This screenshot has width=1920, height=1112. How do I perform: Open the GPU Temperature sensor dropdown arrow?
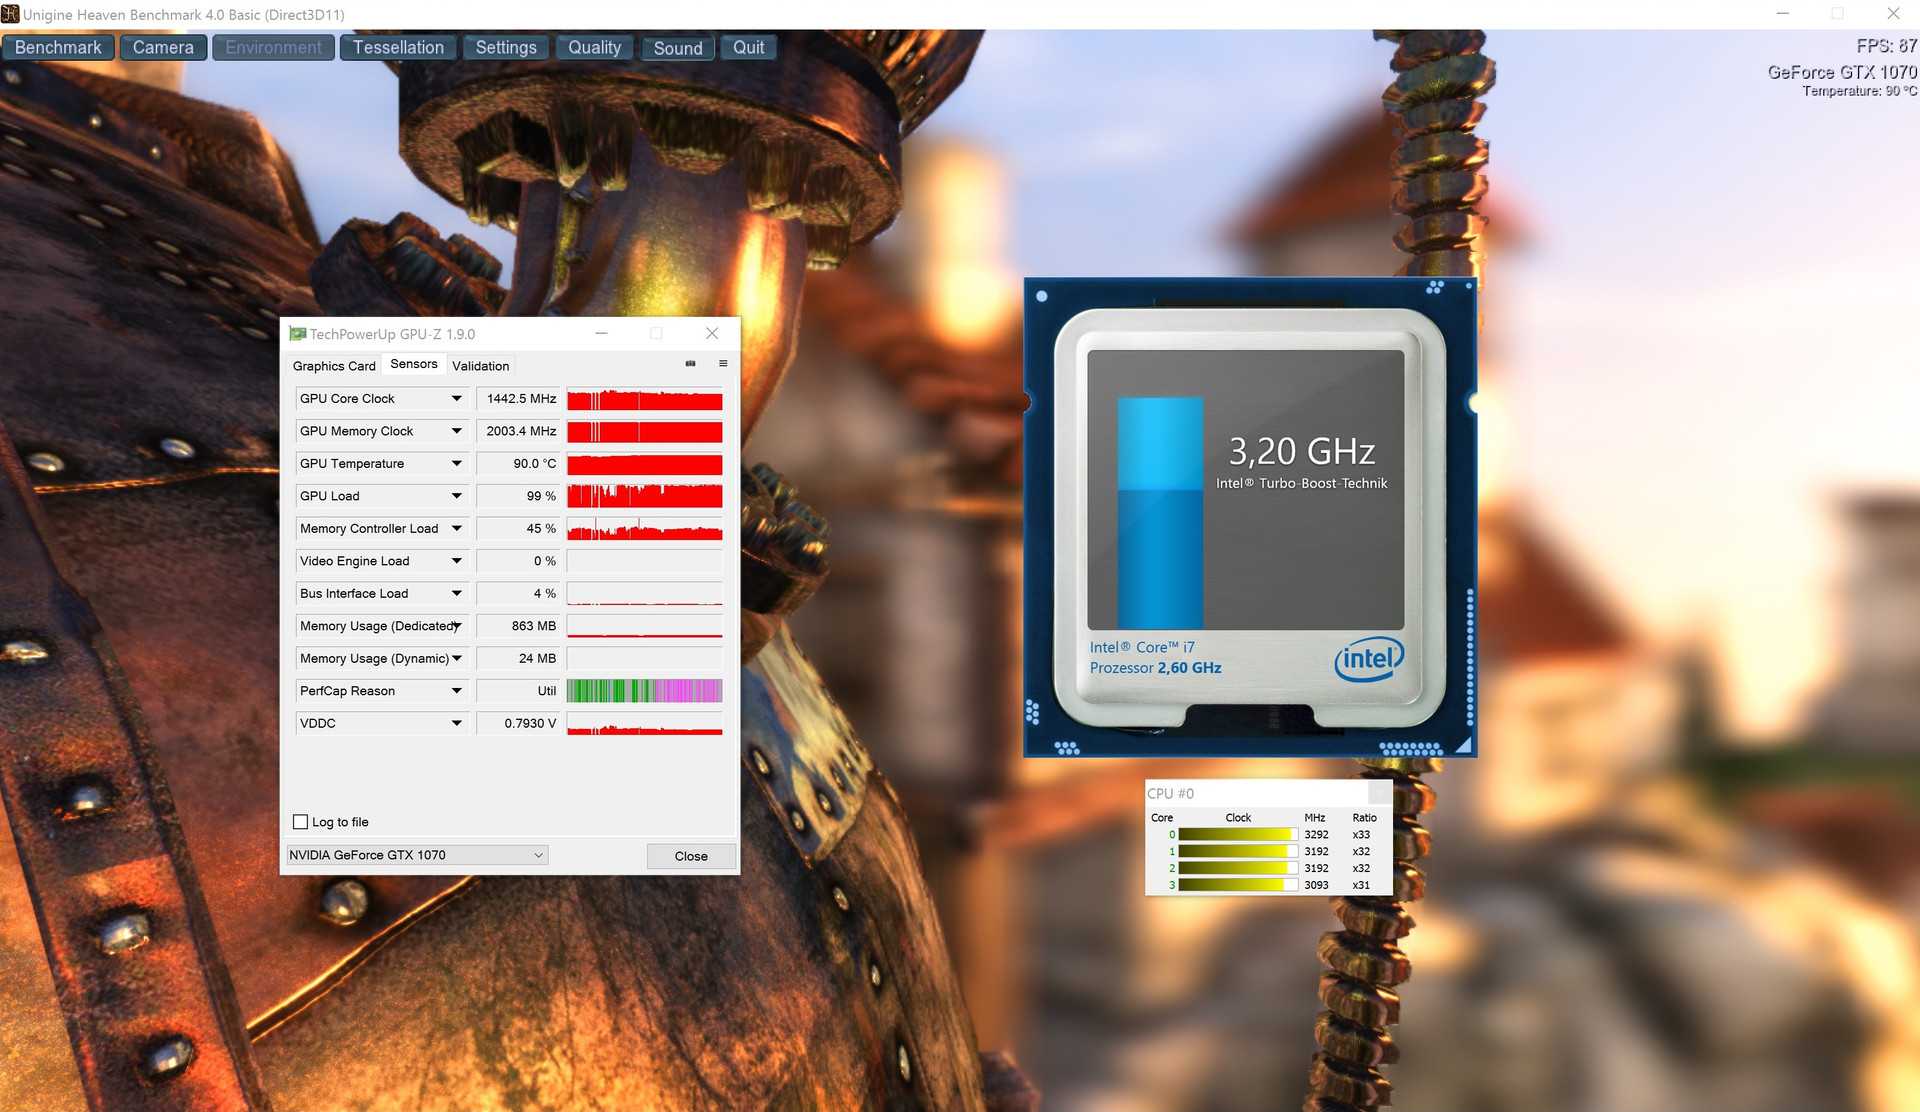point(457,464)
